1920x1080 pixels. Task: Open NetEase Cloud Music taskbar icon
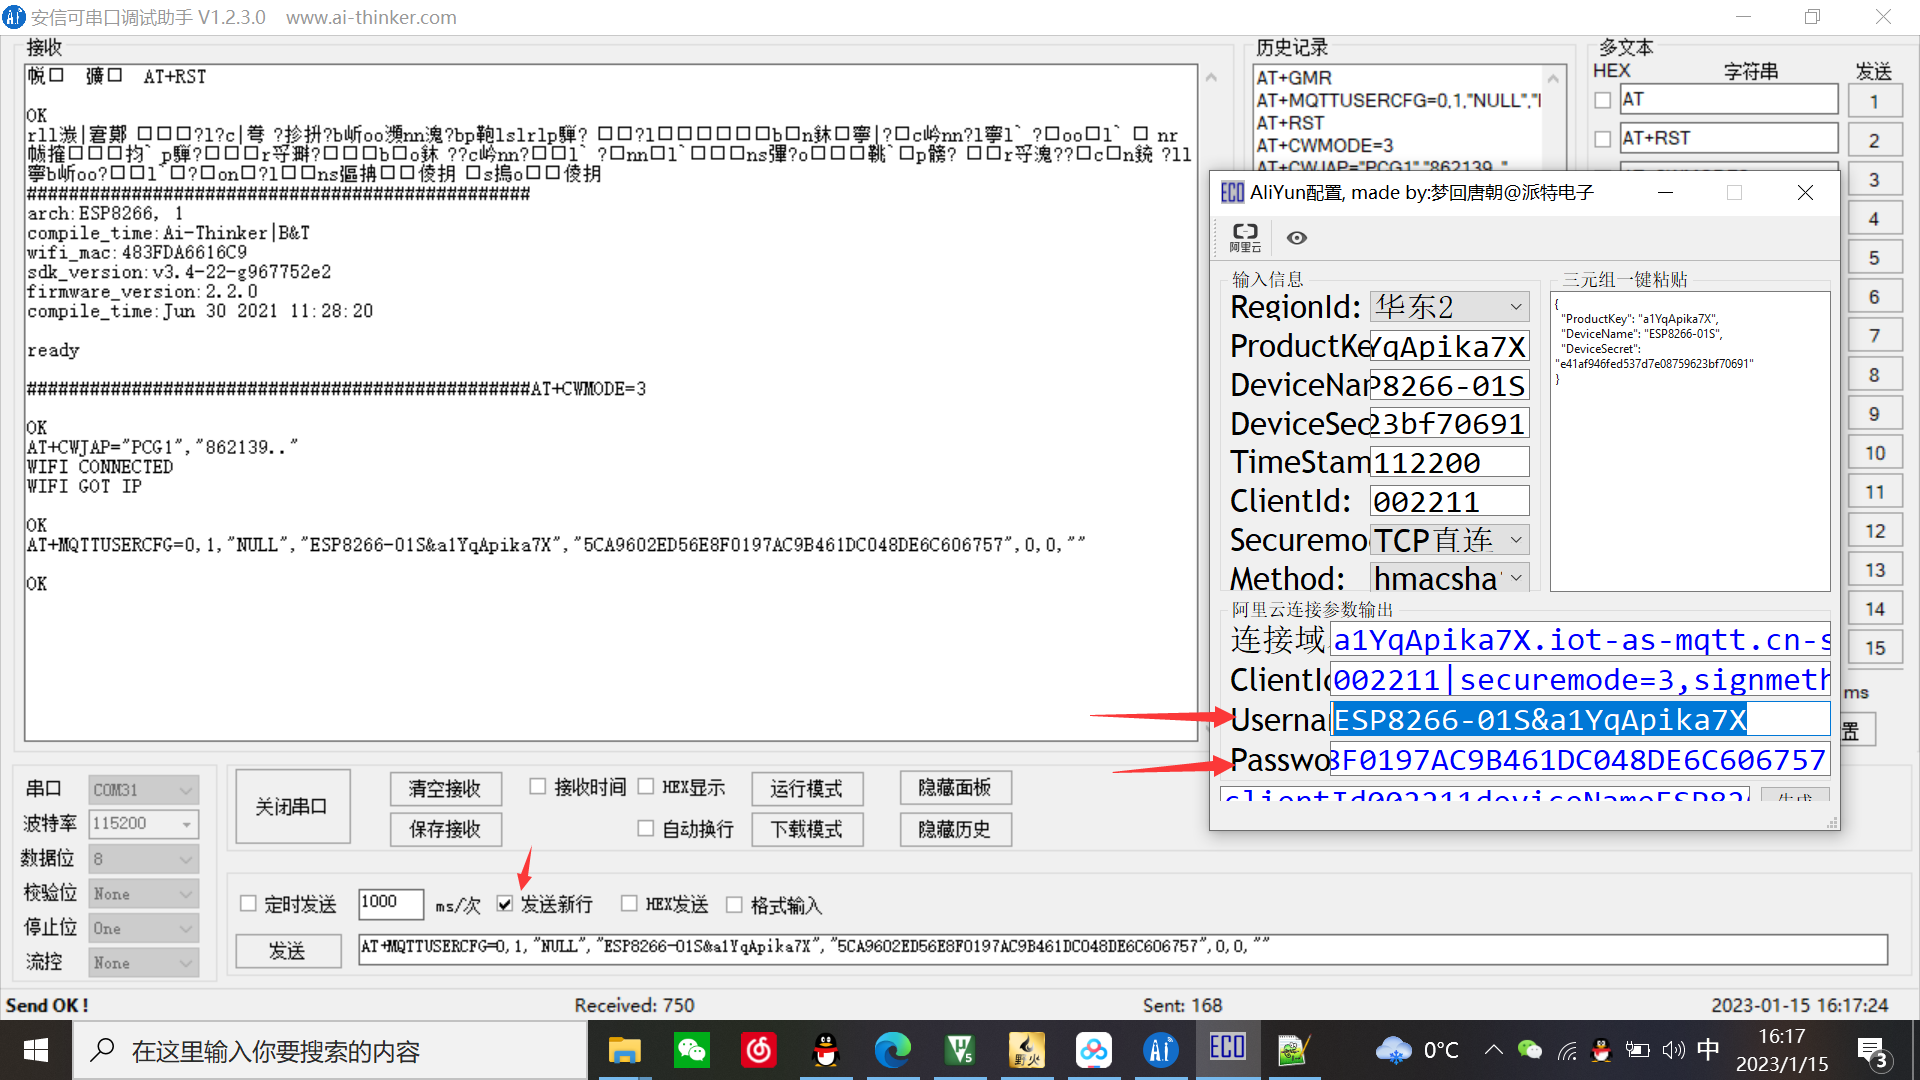coord(759,1050)
